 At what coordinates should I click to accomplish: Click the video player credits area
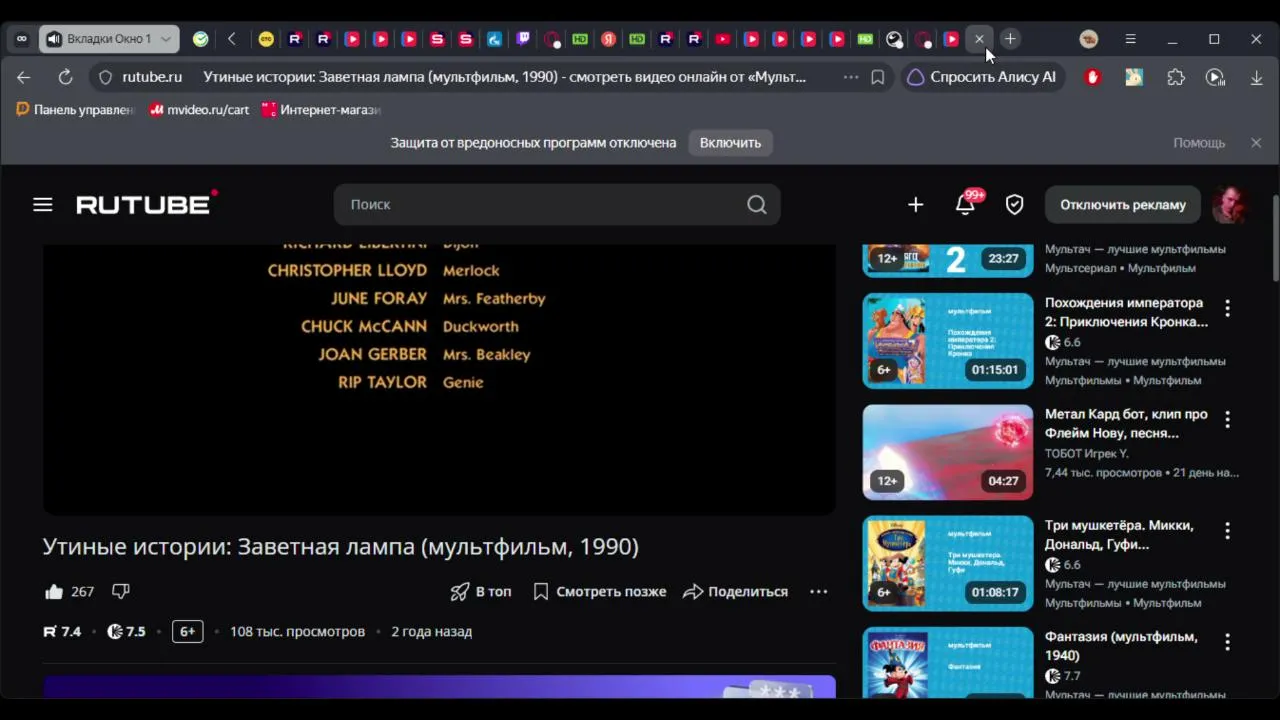pyautogui.click(x=439, y=380)
